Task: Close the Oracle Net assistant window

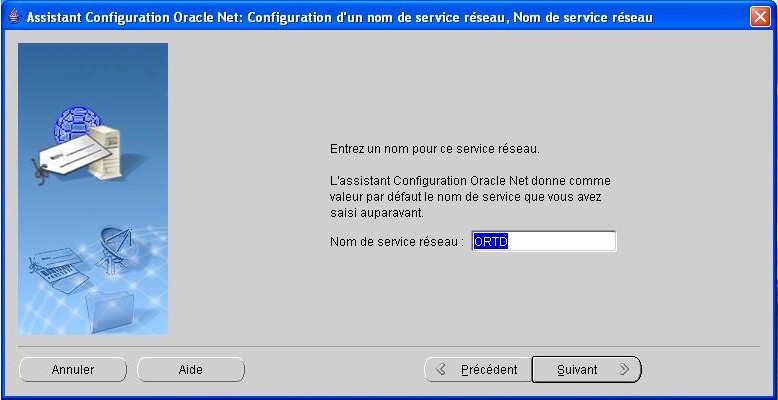Action: (760, 18)
